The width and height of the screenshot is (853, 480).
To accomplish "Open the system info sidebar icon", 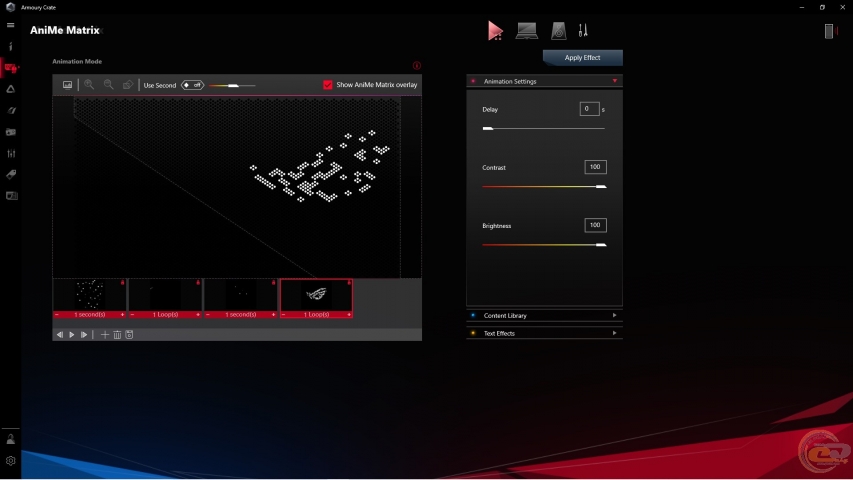I will click(x=10, y=46).
